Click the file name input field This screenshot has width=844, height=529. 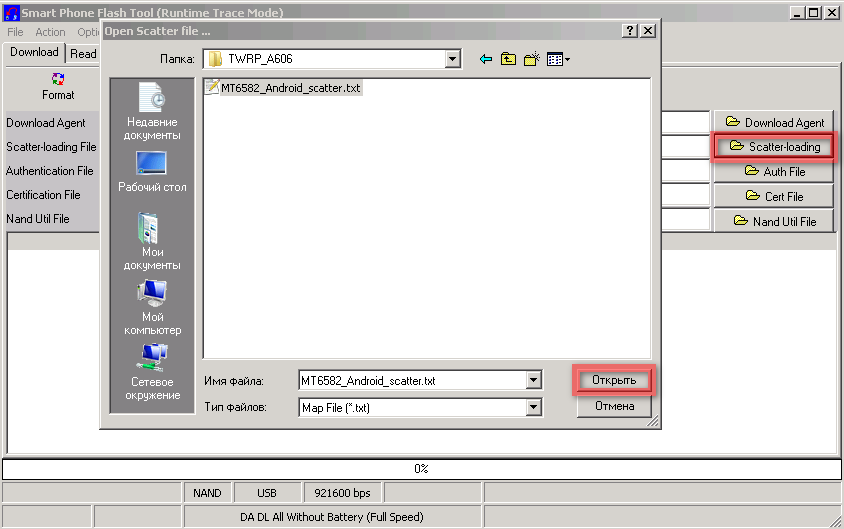[x=412, y=380]
